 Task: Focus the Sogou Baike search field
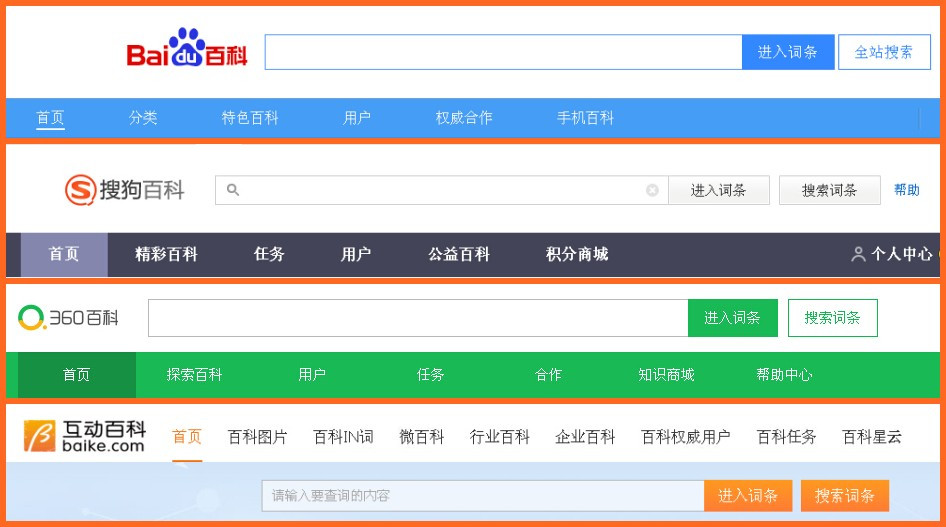tap(442, 191)
